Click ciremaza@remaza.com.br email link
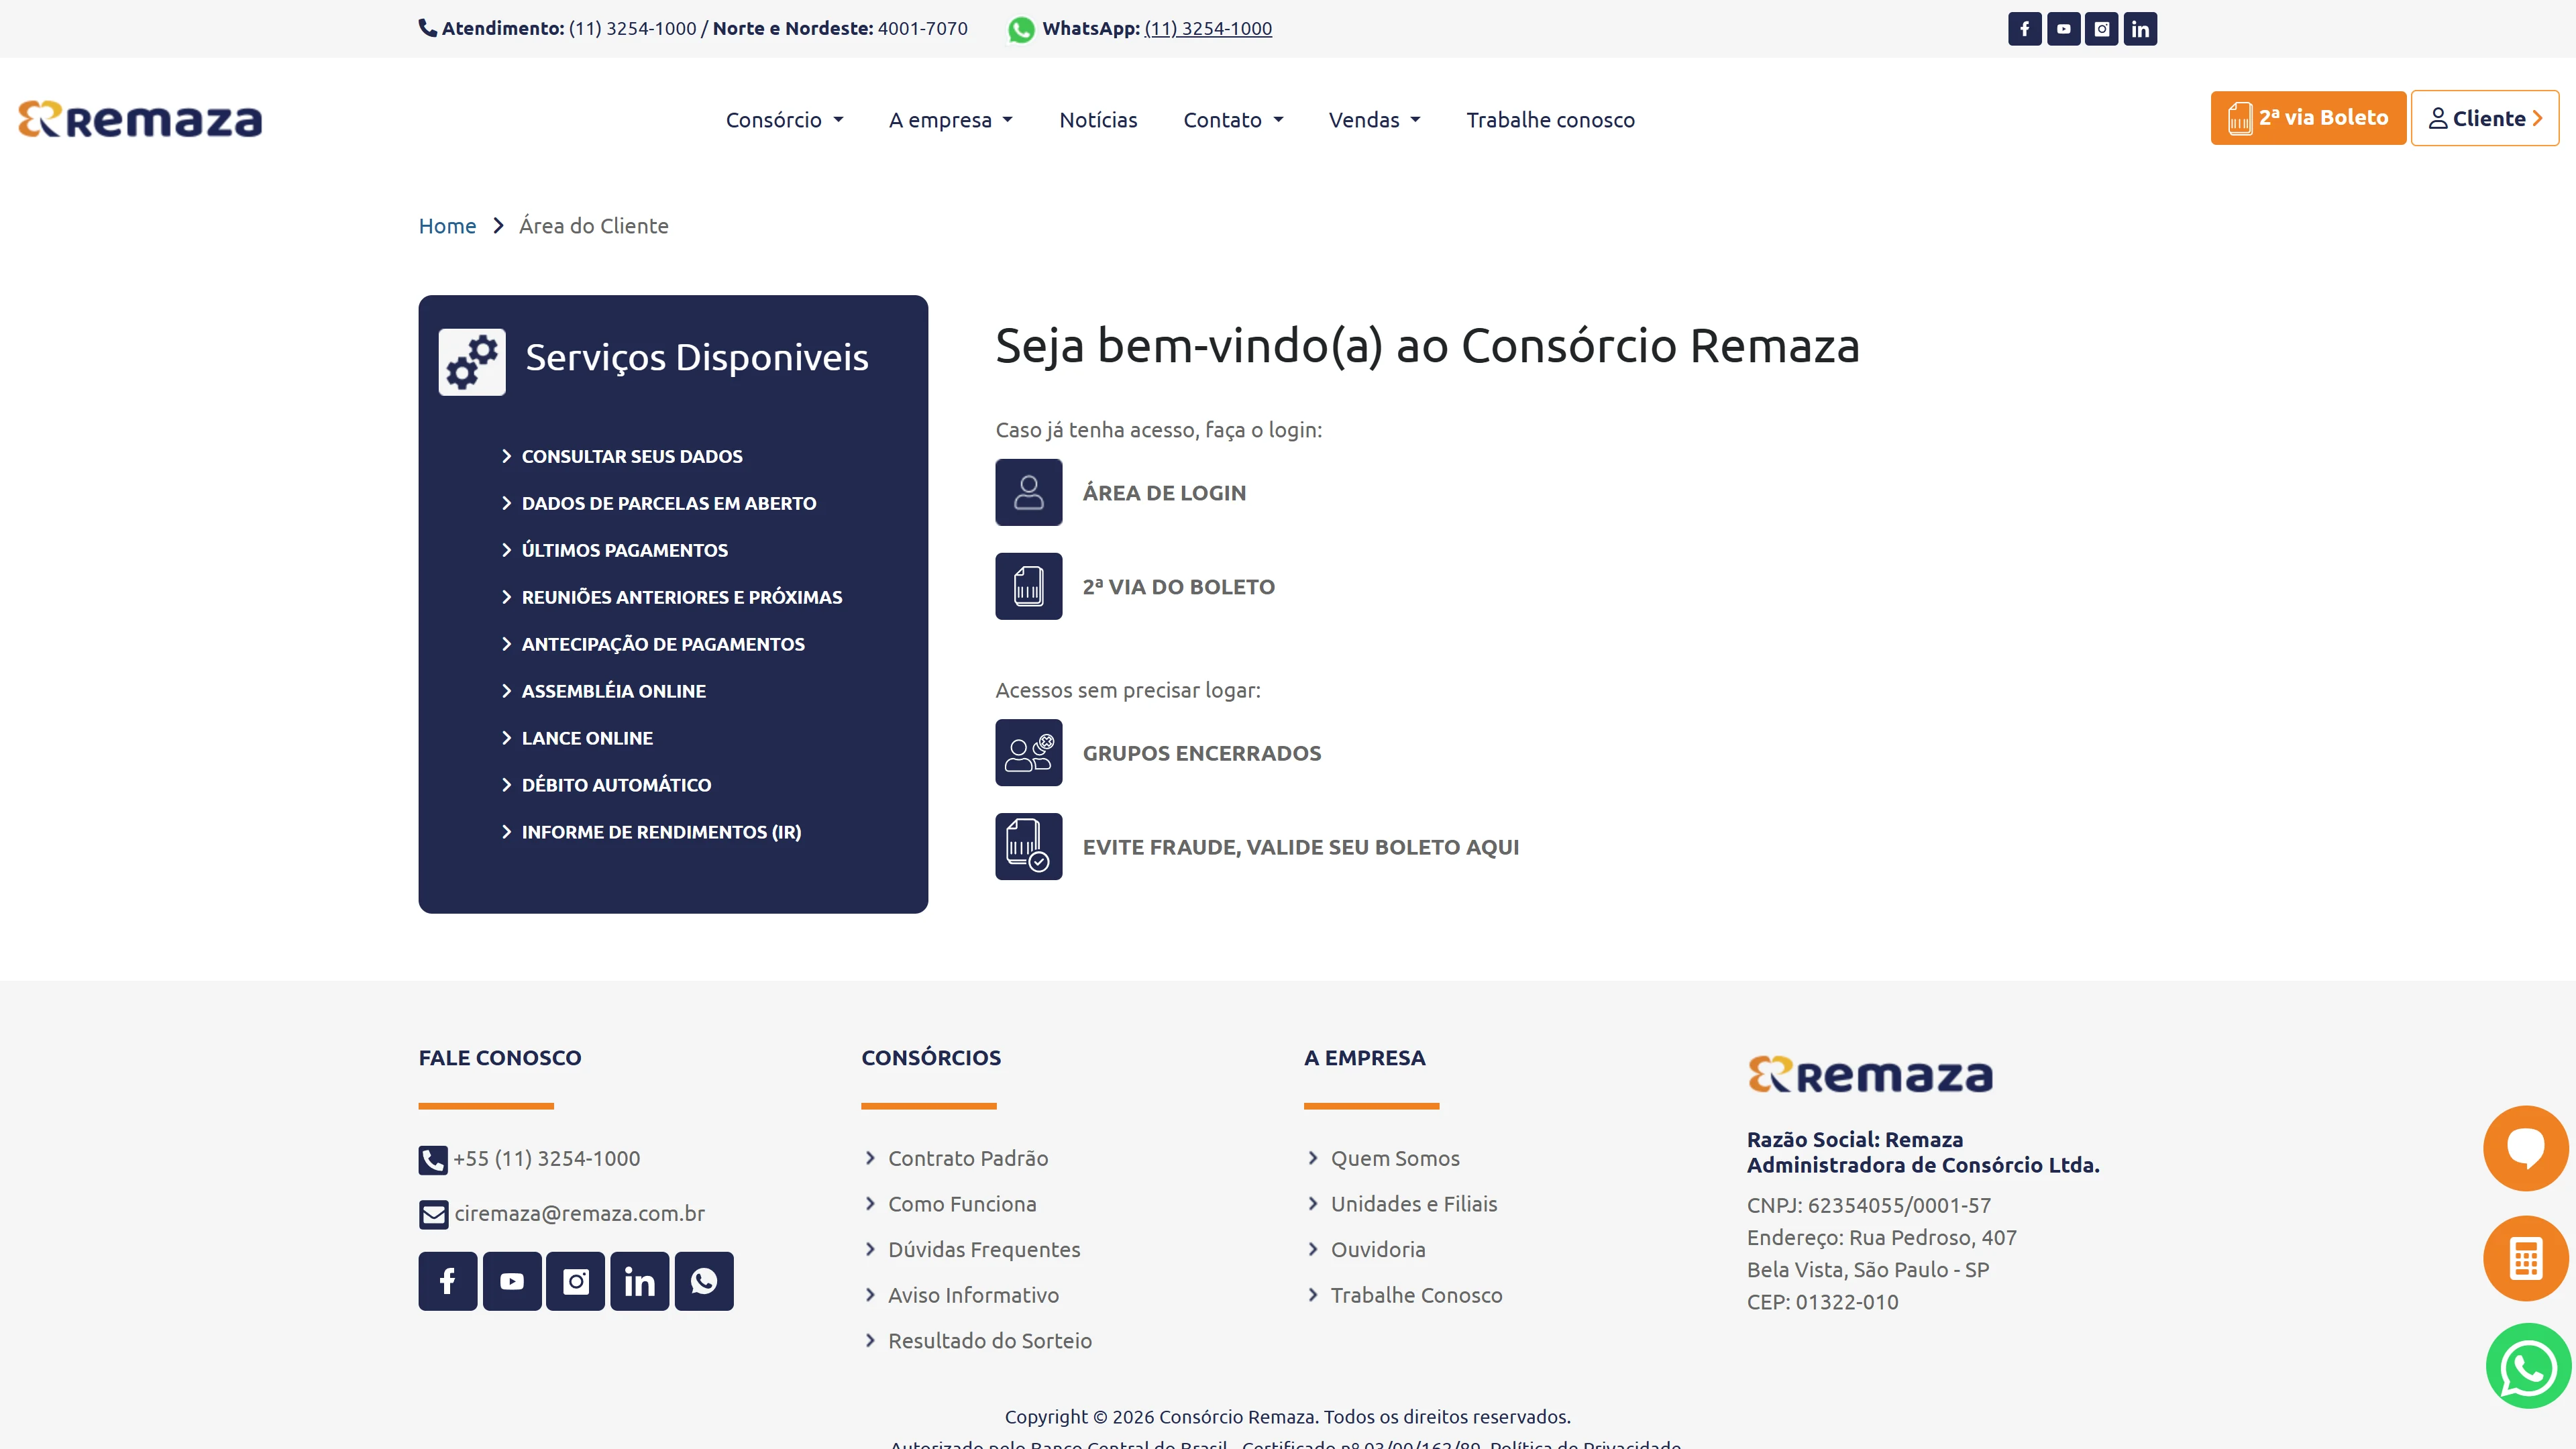The image size is (2576, 1449). point(580,1213)
